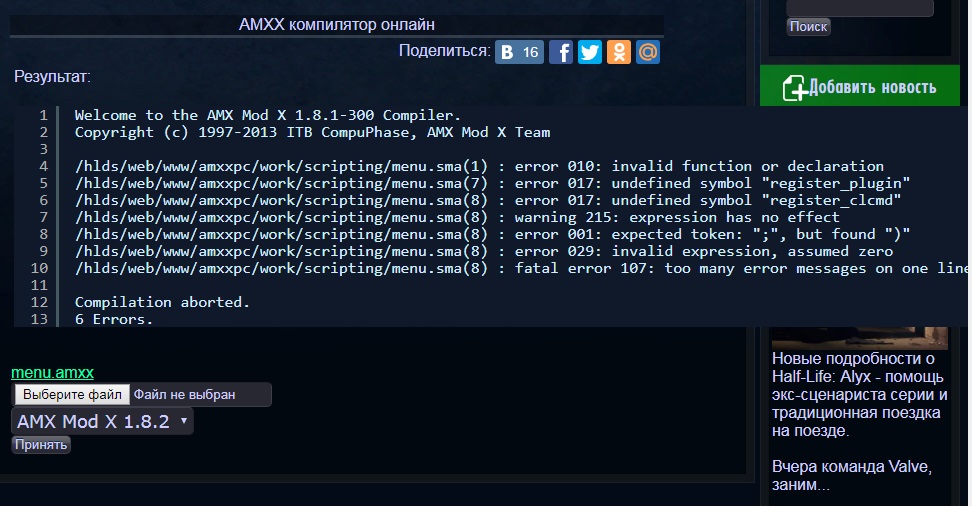
Task: Select the Copyright 1997-2013 line
Action: pos(312,132)
